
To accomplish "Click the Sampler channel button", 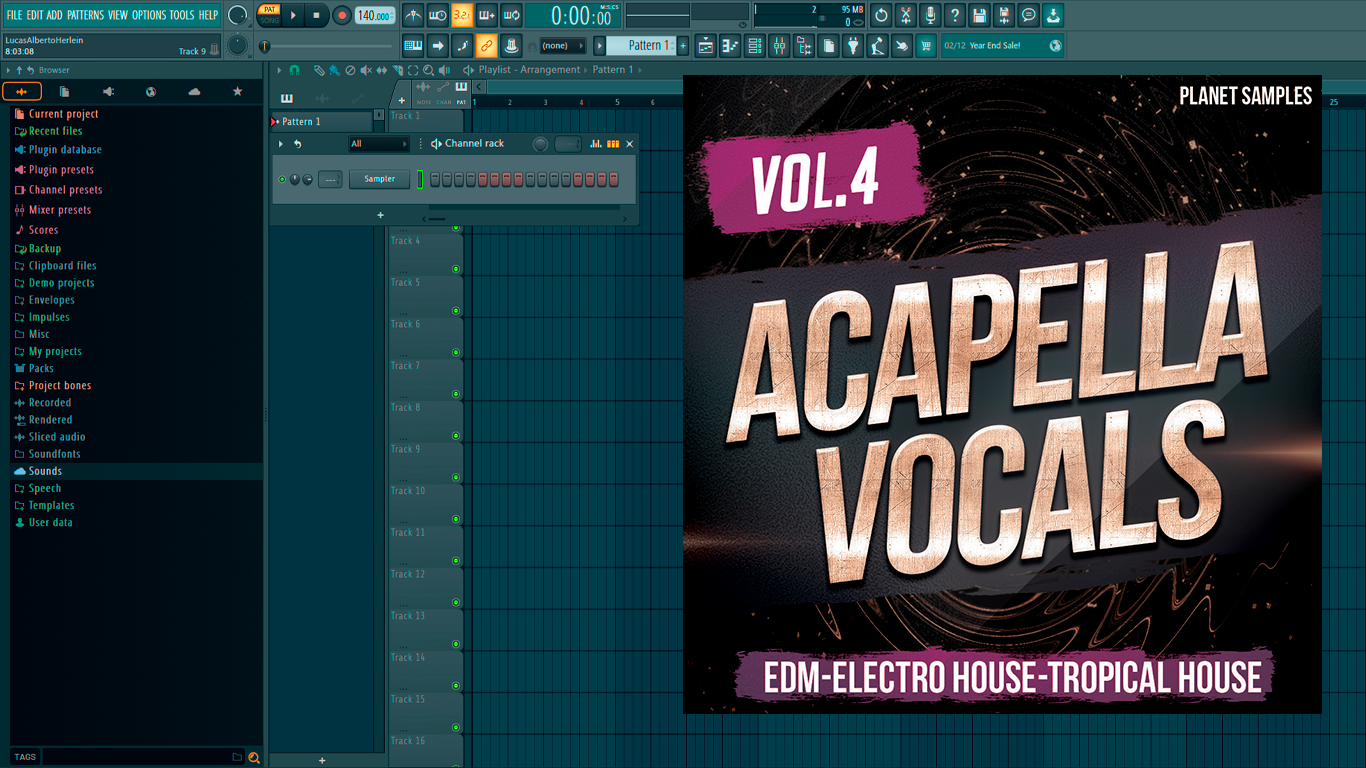I will point(379,179).
